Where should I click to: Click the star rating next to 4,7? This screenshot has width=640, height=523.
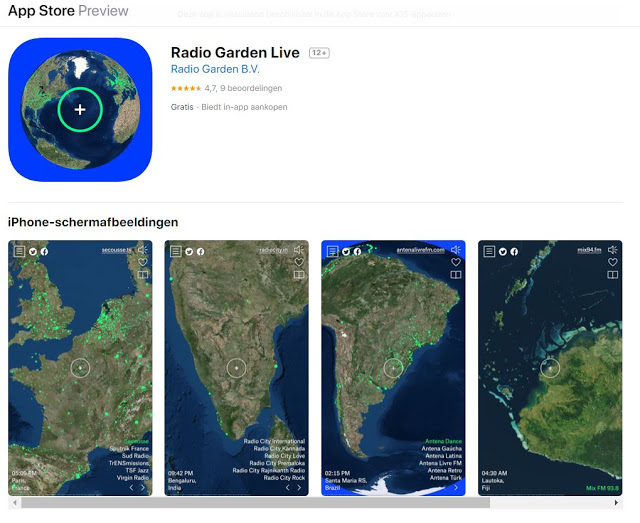[x=186, y=88]
